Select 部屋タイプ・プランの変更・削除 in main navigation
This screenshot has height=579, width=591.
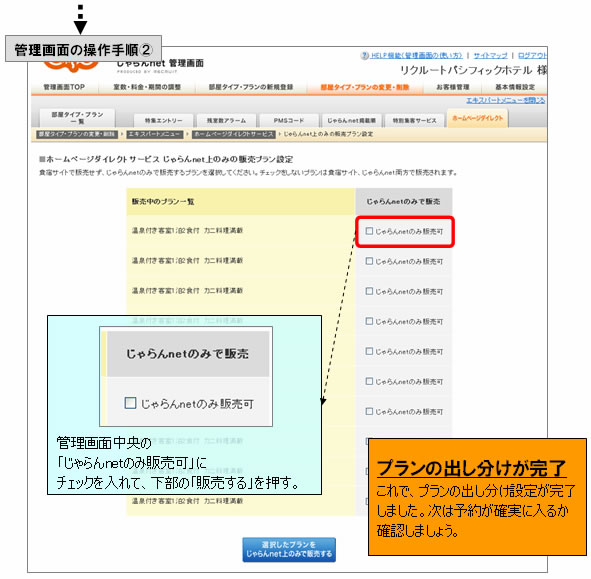click(364, 87)
